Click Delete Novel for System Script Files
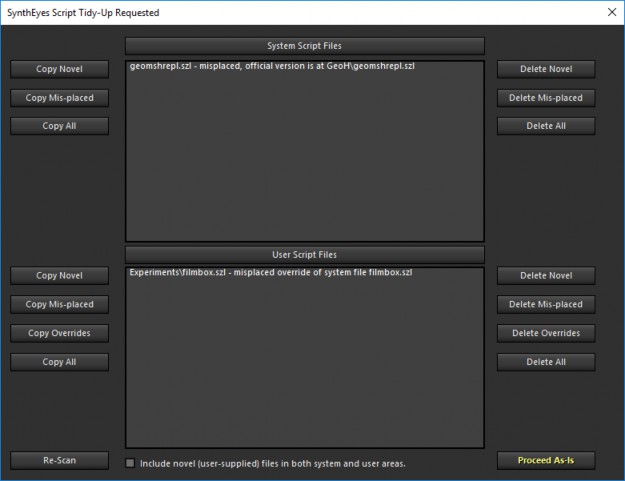Image resolution: width=625 pixels, height=481 pixels. point(546,69)
